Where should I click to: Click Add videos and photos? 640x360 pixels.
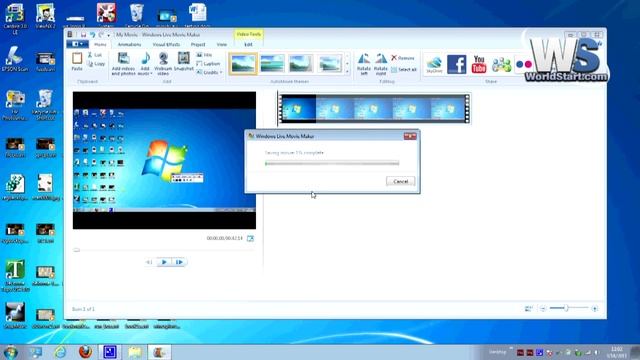coord(123,63)
